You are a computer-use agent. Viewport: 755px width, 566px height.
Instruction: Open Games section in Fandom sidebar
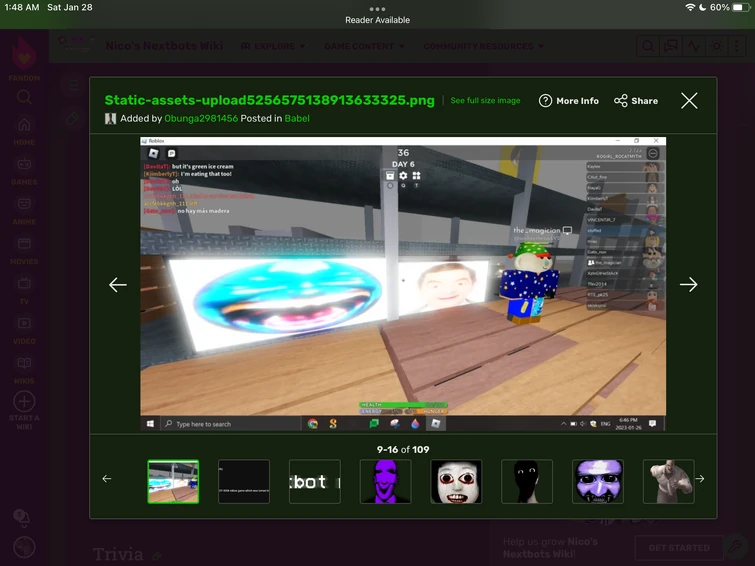click(x=24, y=171)
